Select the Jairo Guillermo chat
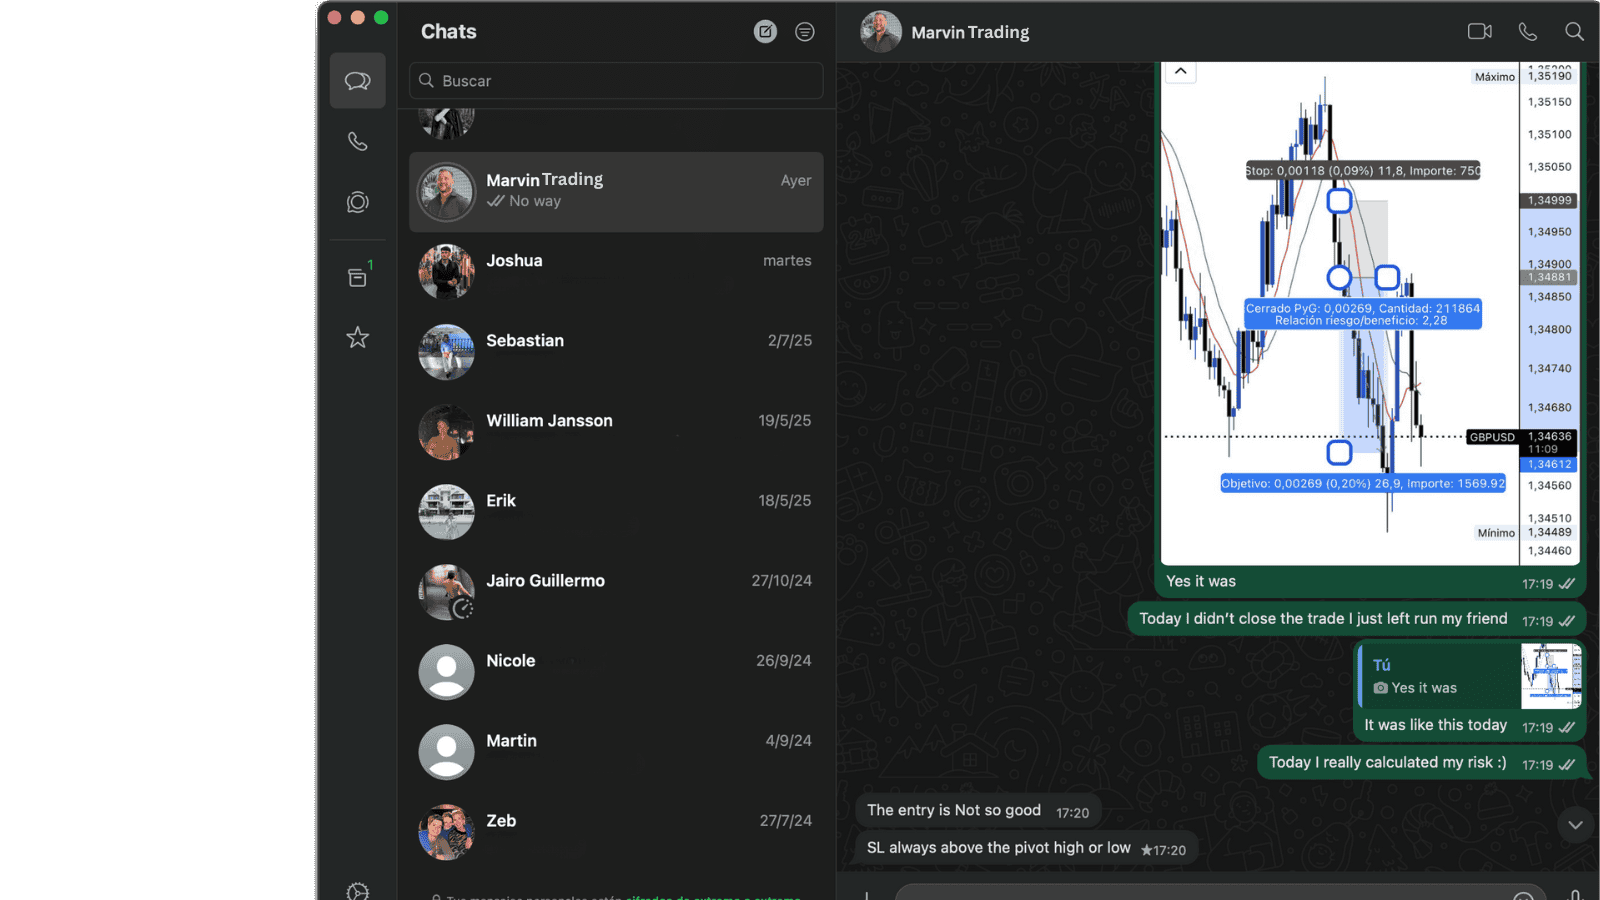 pos(616,592)
